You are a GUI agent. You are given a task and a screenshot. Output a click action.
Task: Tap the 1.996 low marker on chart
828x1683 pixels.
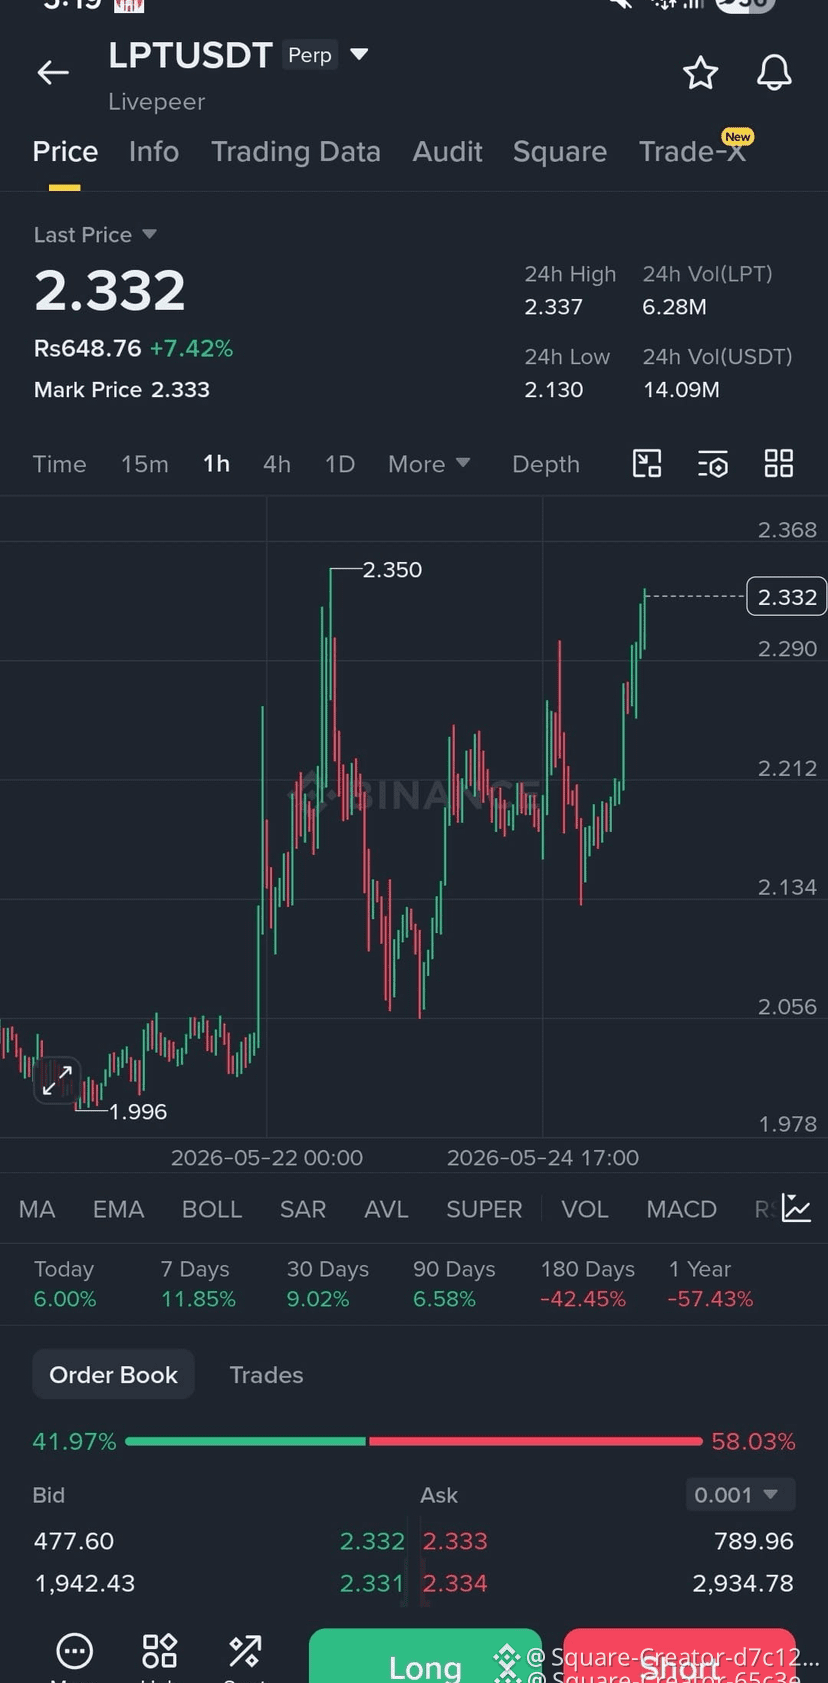tap(137, 1112)
